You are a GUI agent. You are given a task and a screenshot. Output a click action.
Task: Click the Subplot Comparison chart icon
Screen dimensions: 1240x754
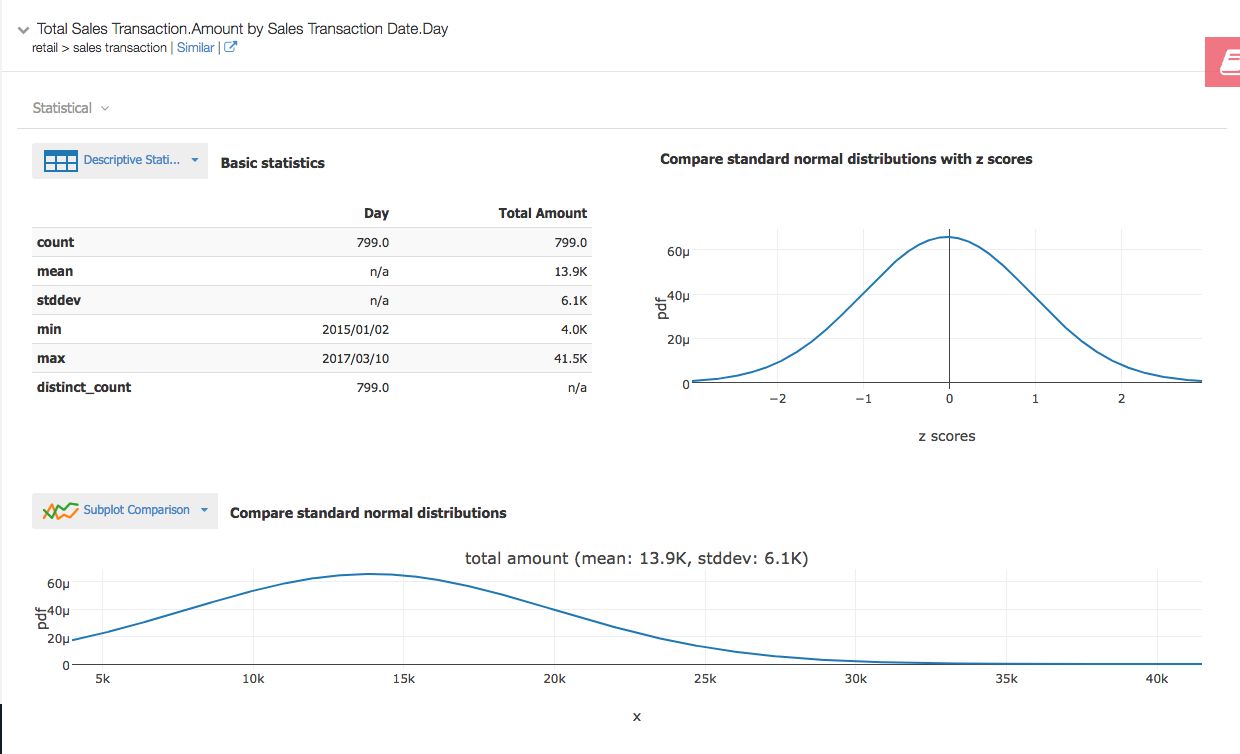click(x=60, y=511)
